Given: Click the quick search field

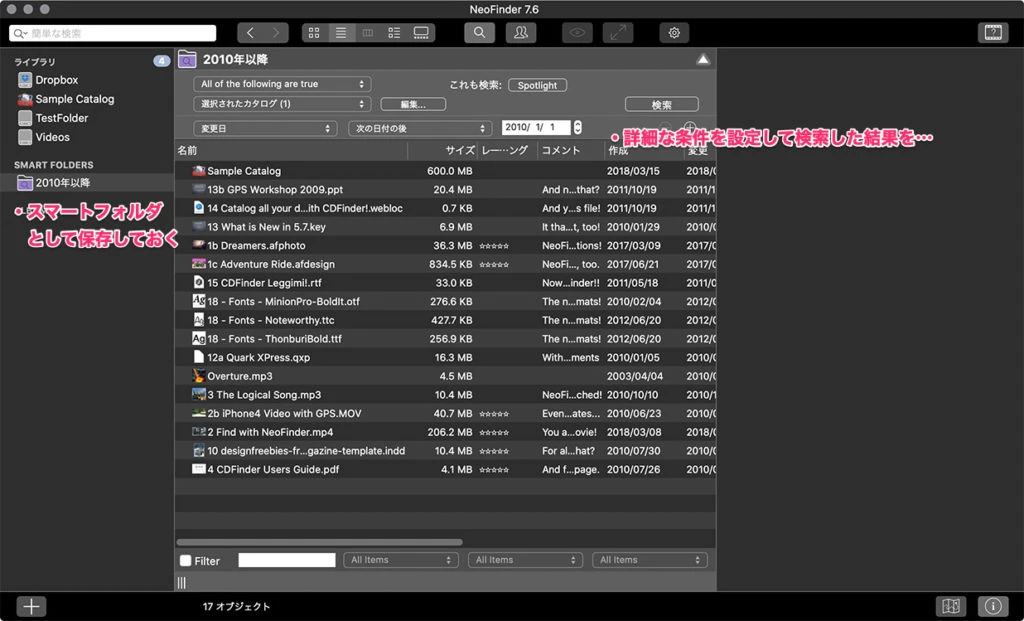Looking at the screenshot, I should [x=112, y=33].
